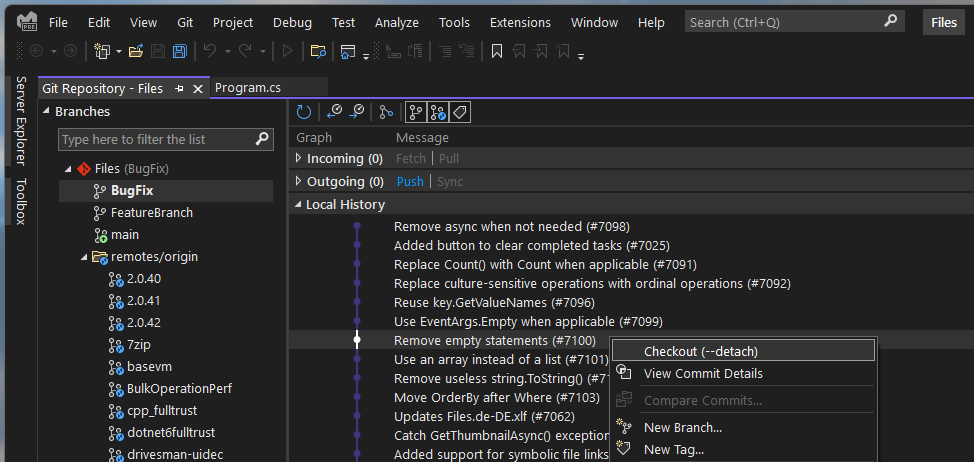Click the search magnifier icon in Search box

tap(890, 22)
